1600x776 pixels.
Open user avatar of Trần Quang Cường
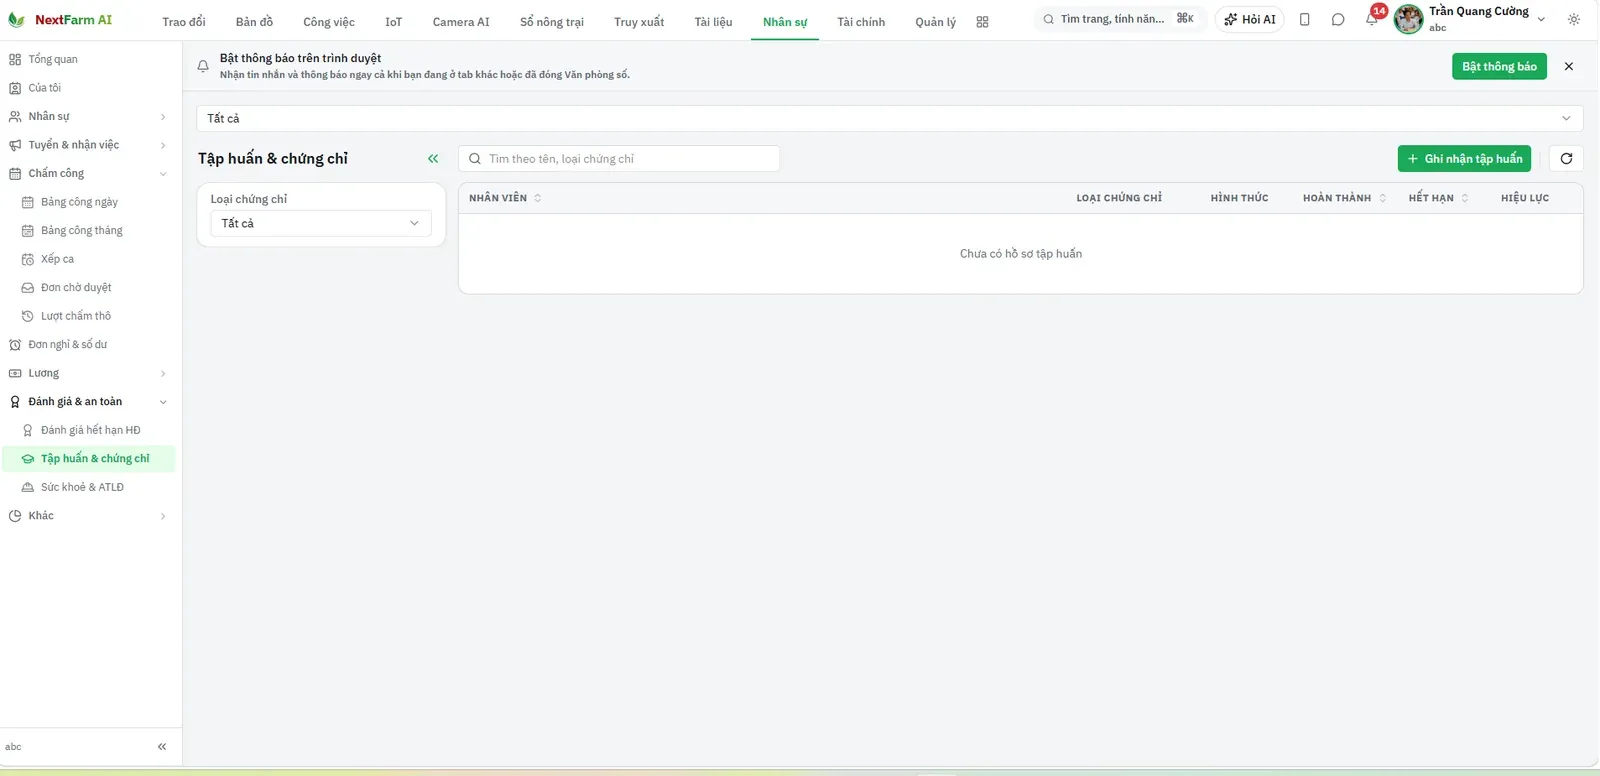[x=1408, y=19]
